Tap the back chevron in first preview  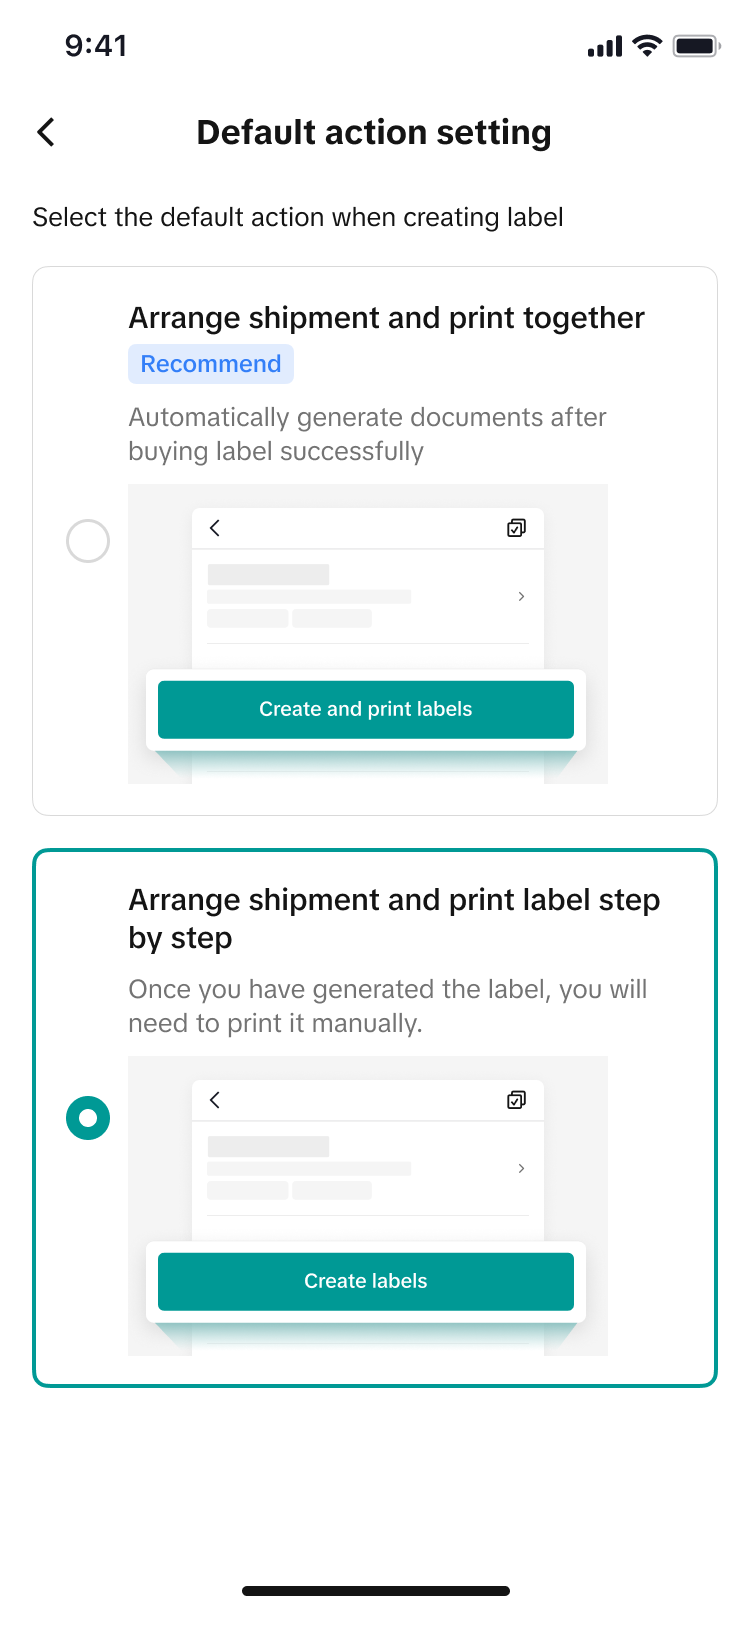(215, 528)
